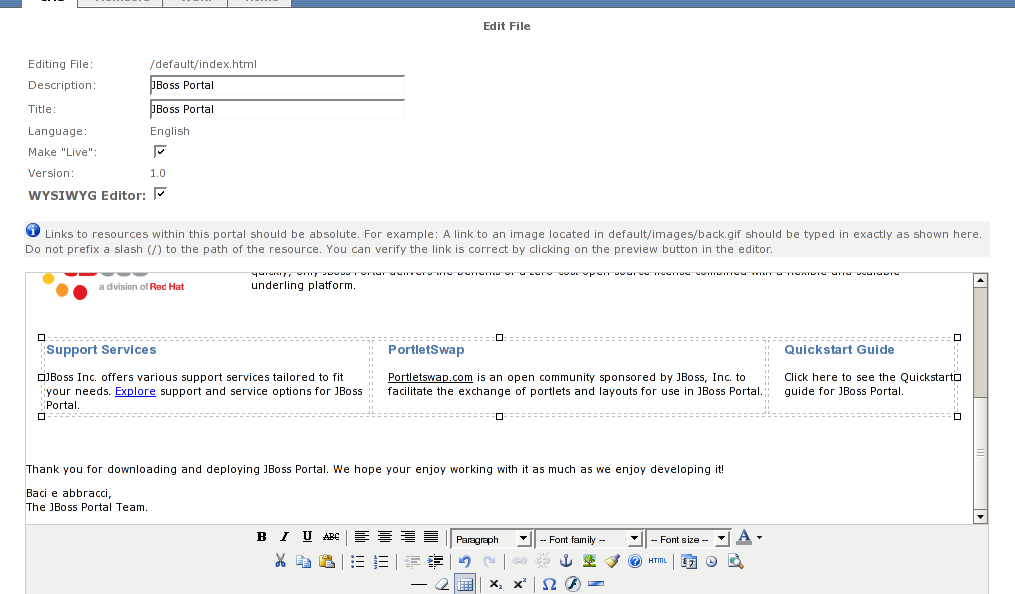Open the HTML source editor
This screenshot has height=594, width=1015.
click(657, 561)
